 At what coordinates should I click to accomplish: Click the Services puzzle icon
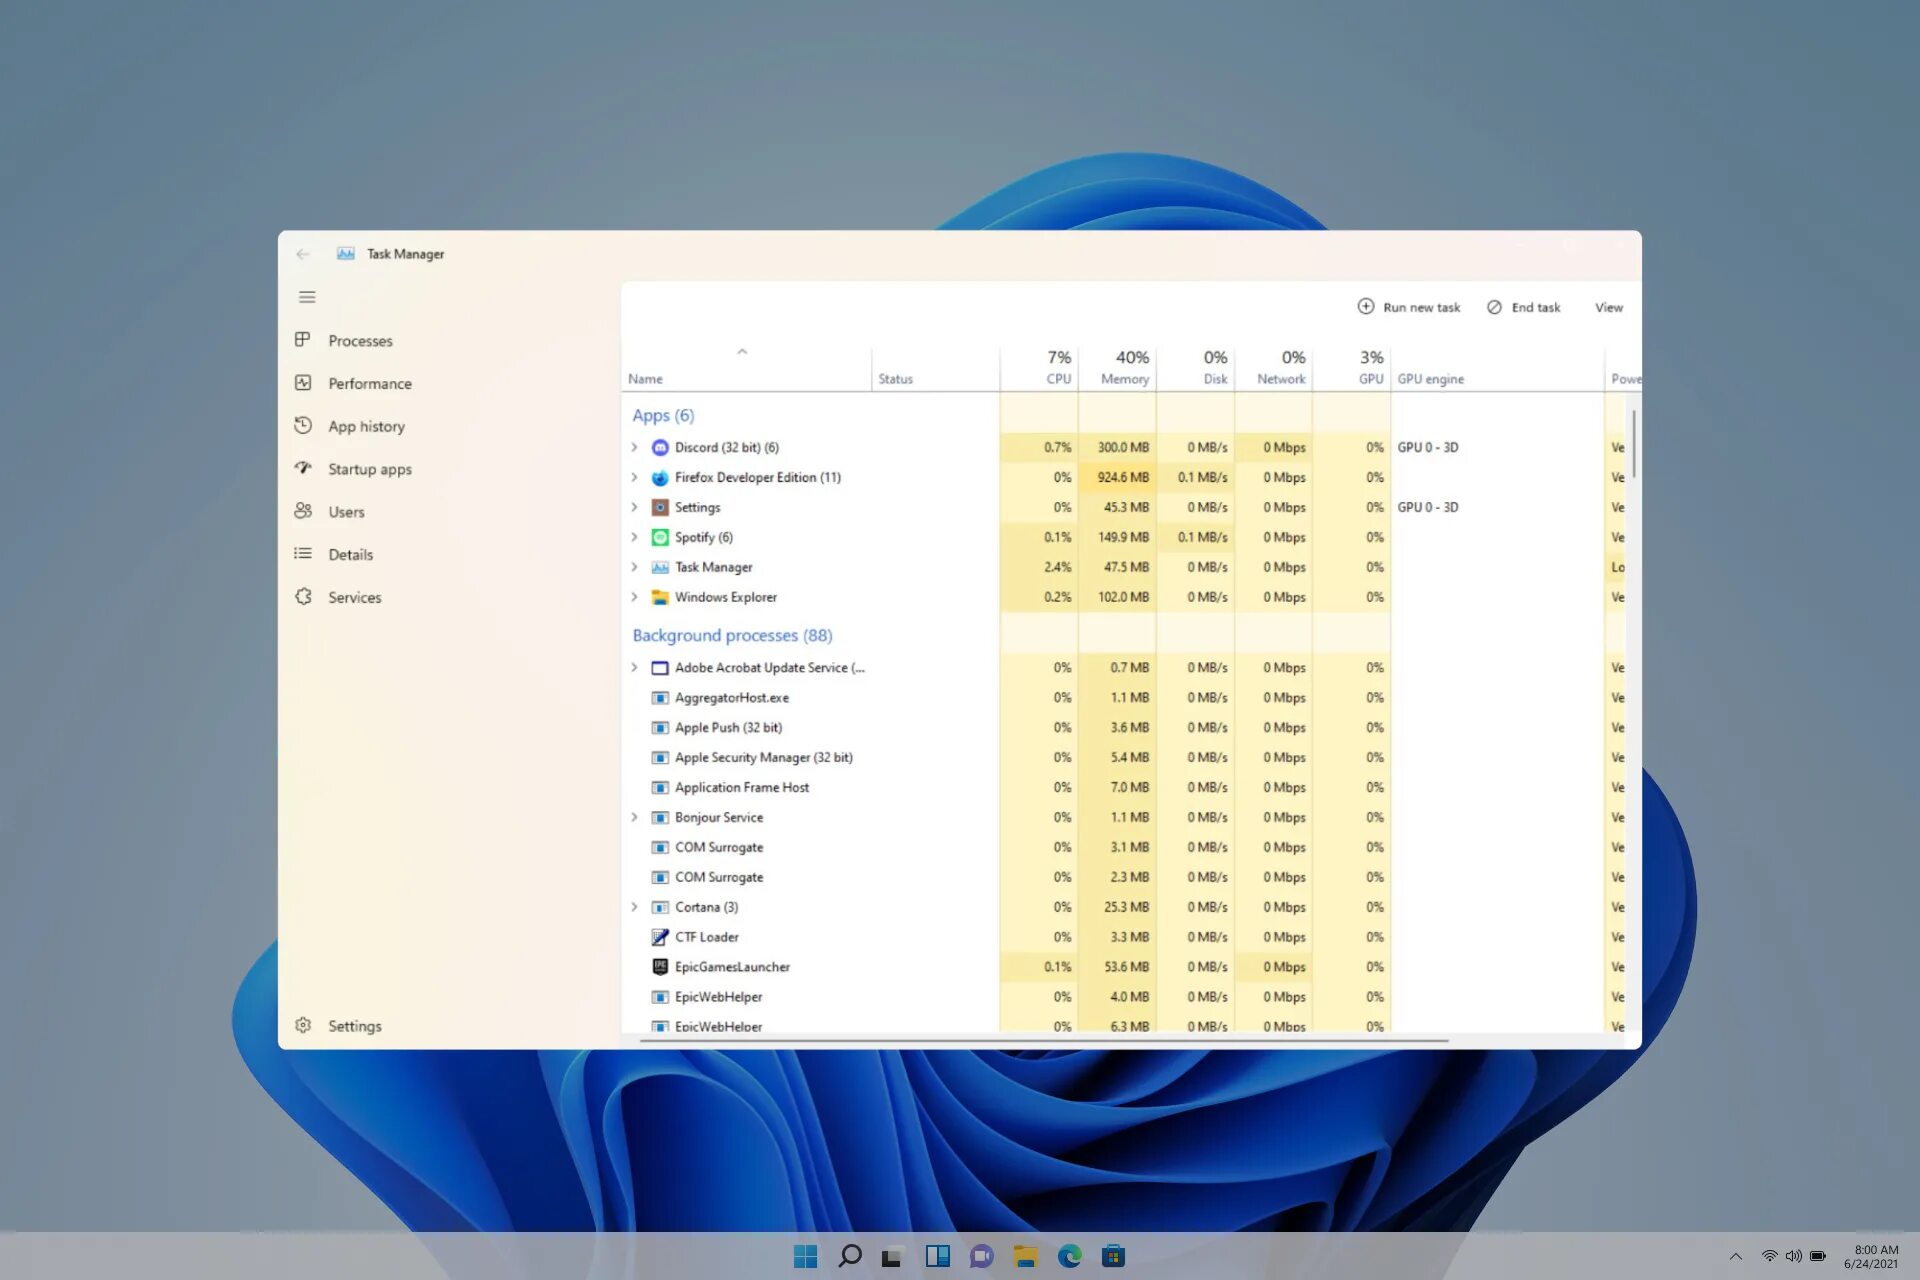303,597
